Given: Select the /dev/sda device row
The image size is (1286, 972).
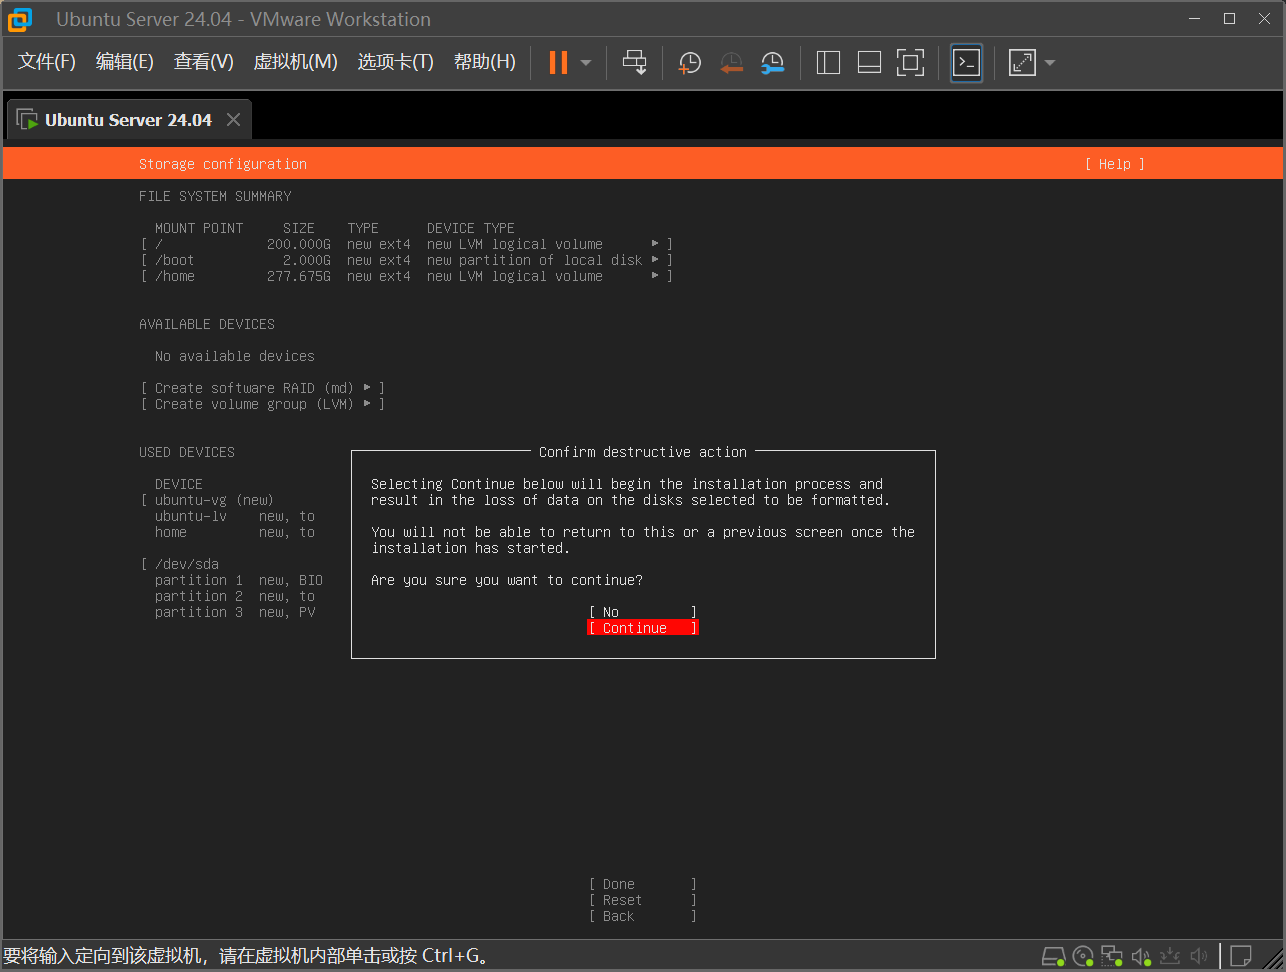Looking at the screenshot, I should [186, 564].
